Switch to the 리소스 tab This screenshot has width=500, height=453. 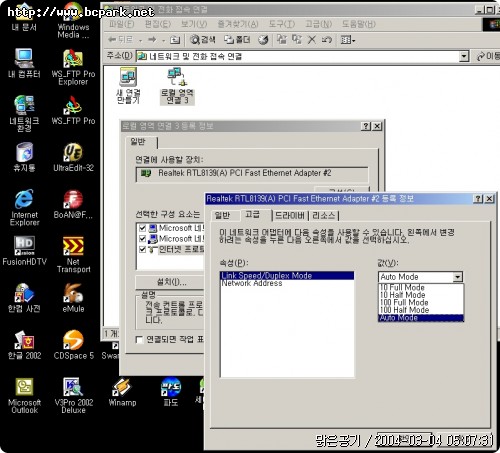(x=323, y=216)
